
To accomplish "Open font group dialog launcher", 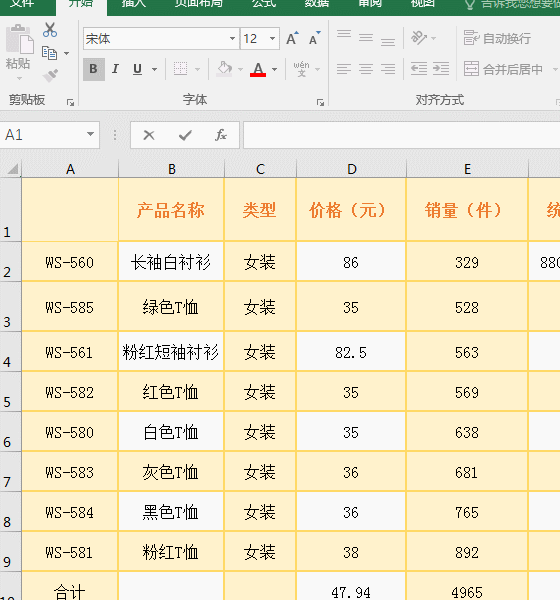I will 320,102.
